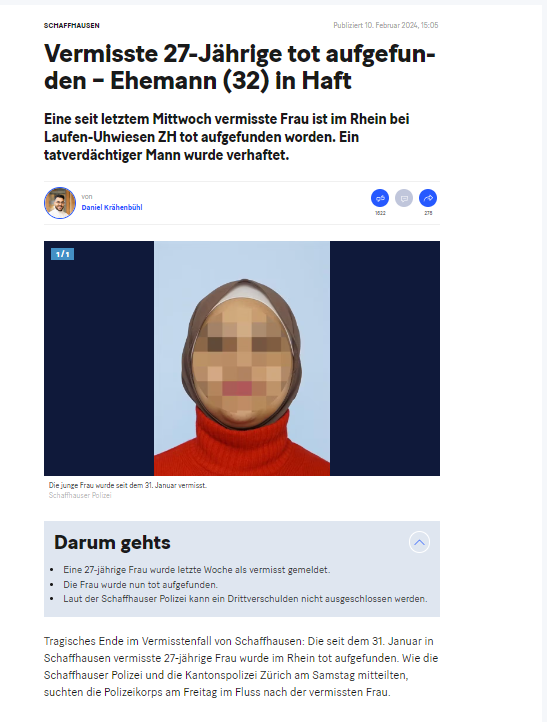Select bullet about Drittverschulden nicht ausgeschlossen
The height and width of the screenshot is (722, 547).
[x=245, y=599]
